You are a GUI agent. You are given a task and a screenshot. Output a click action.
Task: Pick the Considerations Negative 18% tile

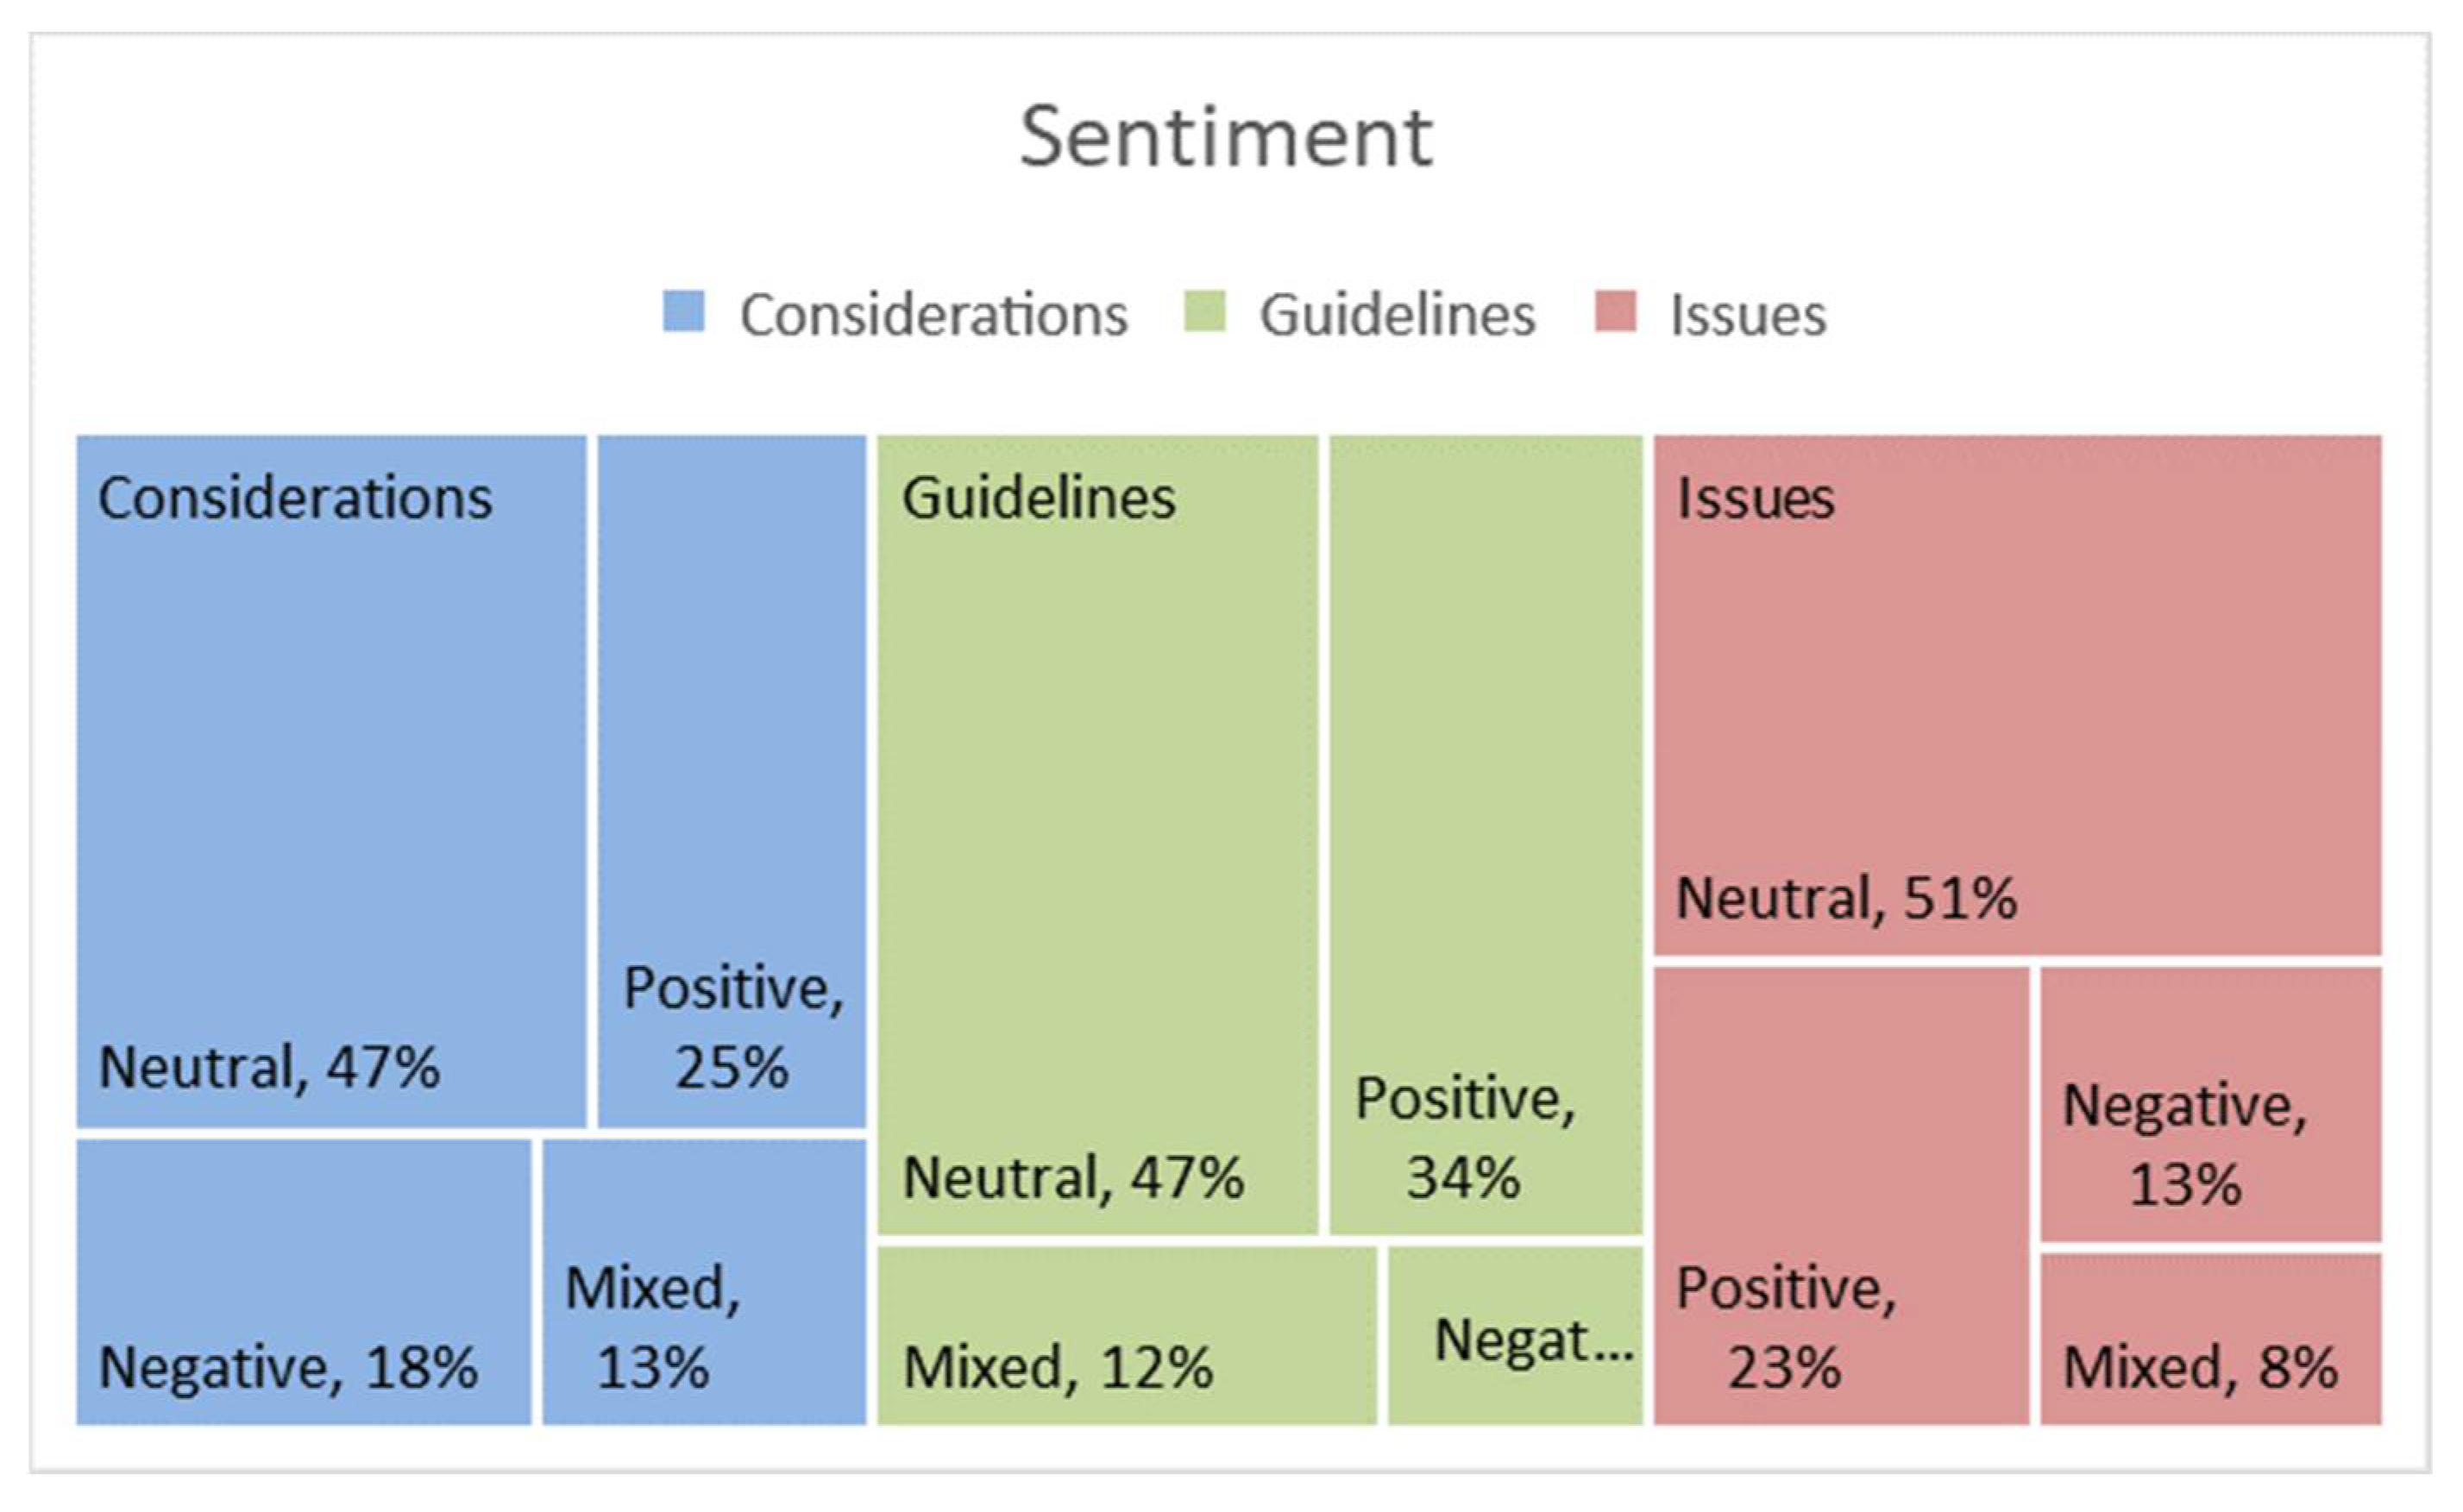click(303, 1280)
